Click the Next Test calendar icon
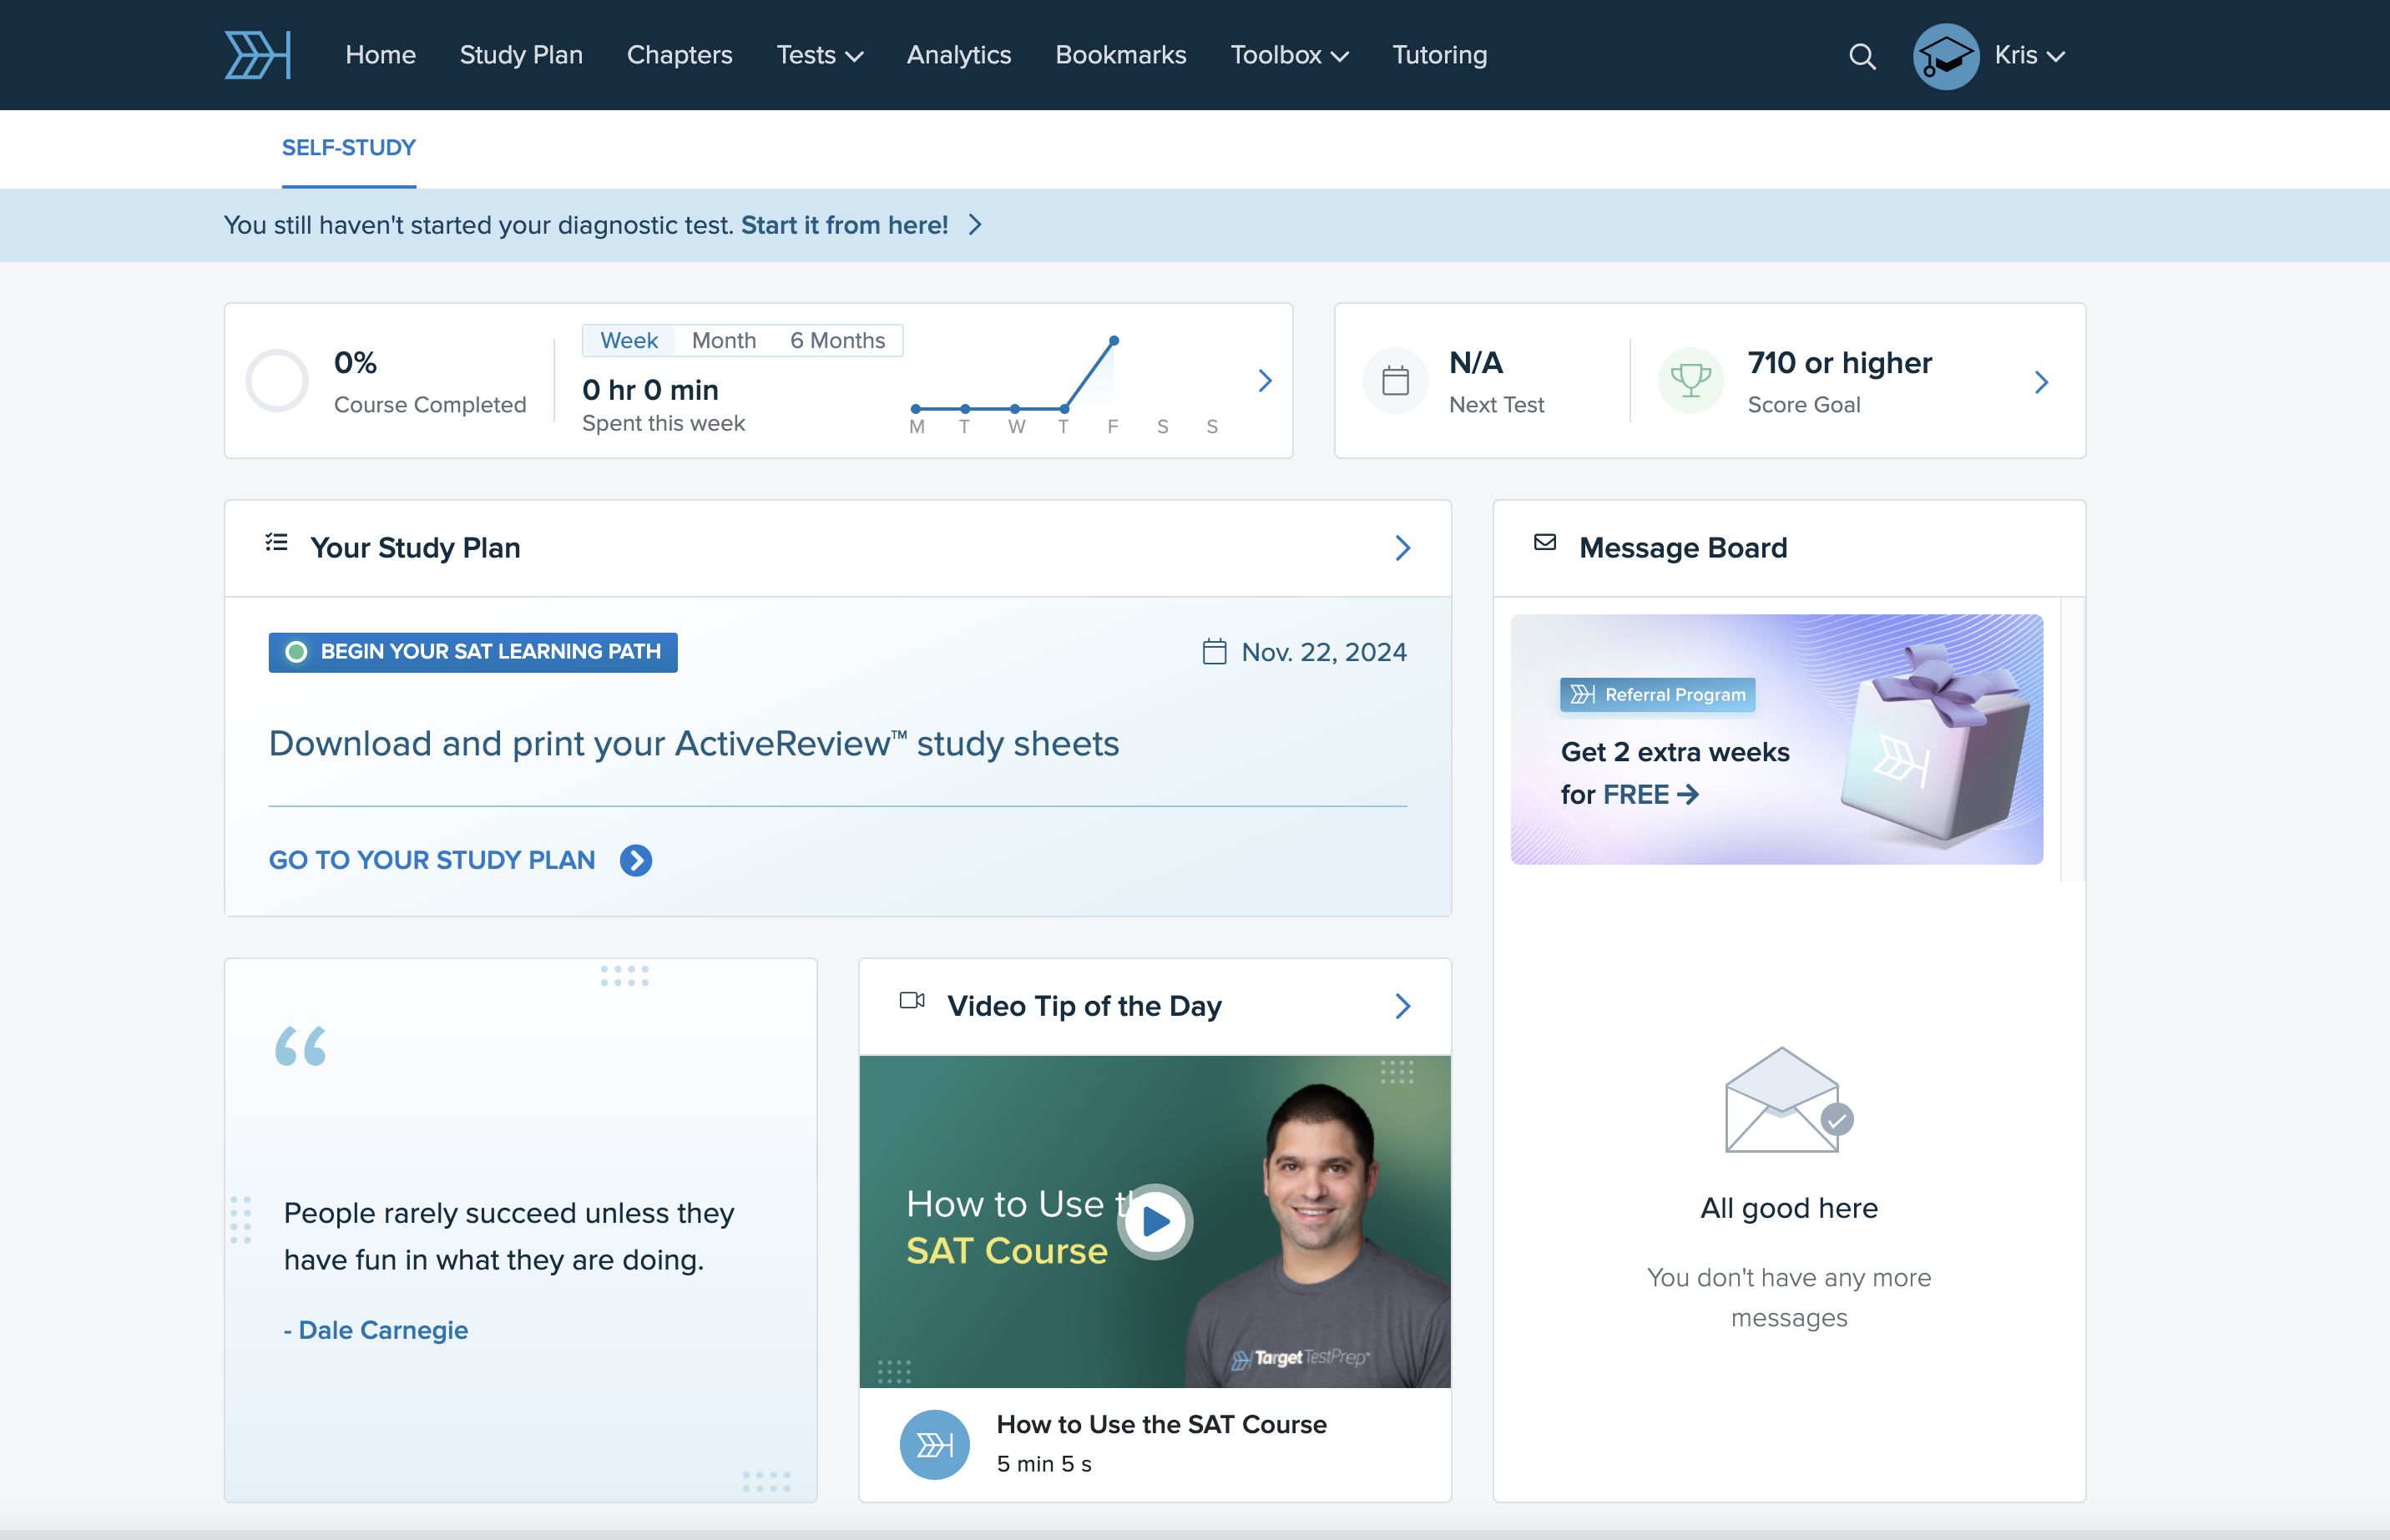The height and width of the screenshot is (1540, 2390). coord(1395,381)
